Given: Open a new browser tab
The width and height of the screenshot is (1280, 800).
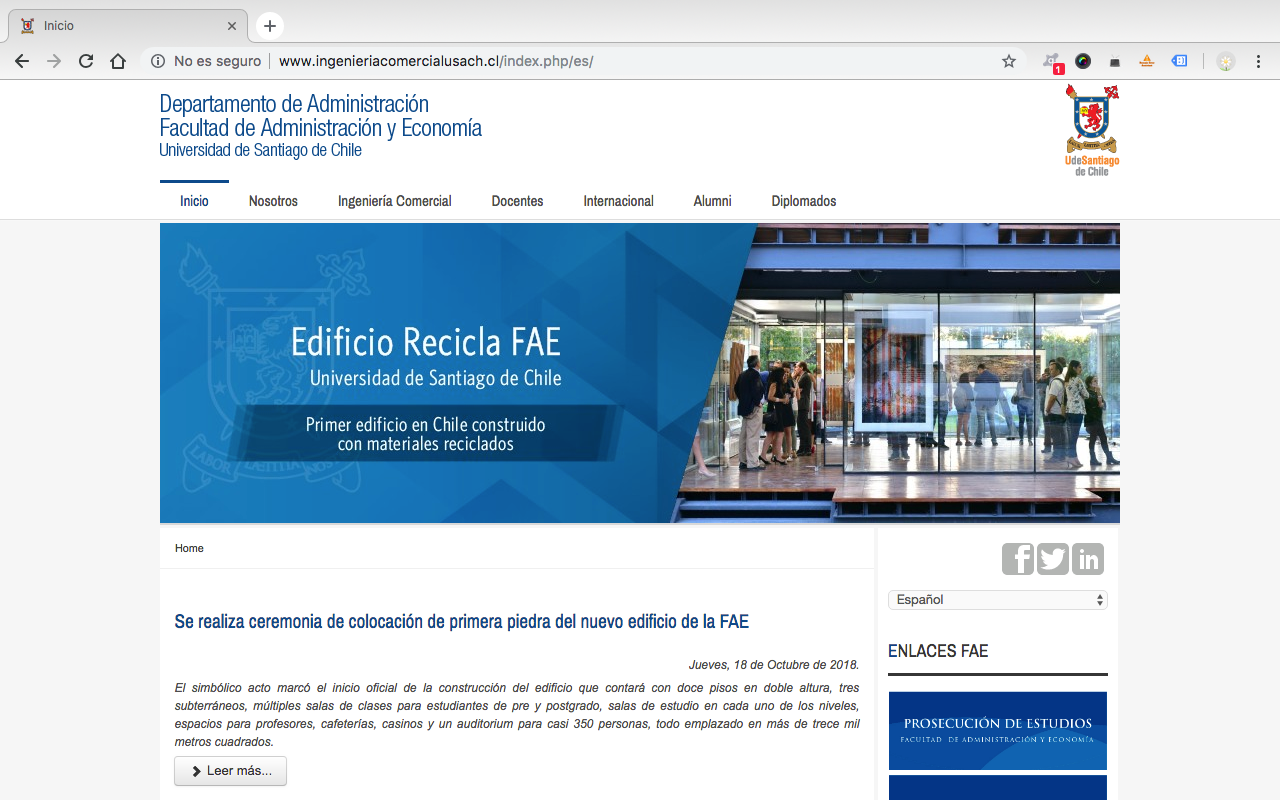Looking at the screenshot, I should tap(269, 26).
